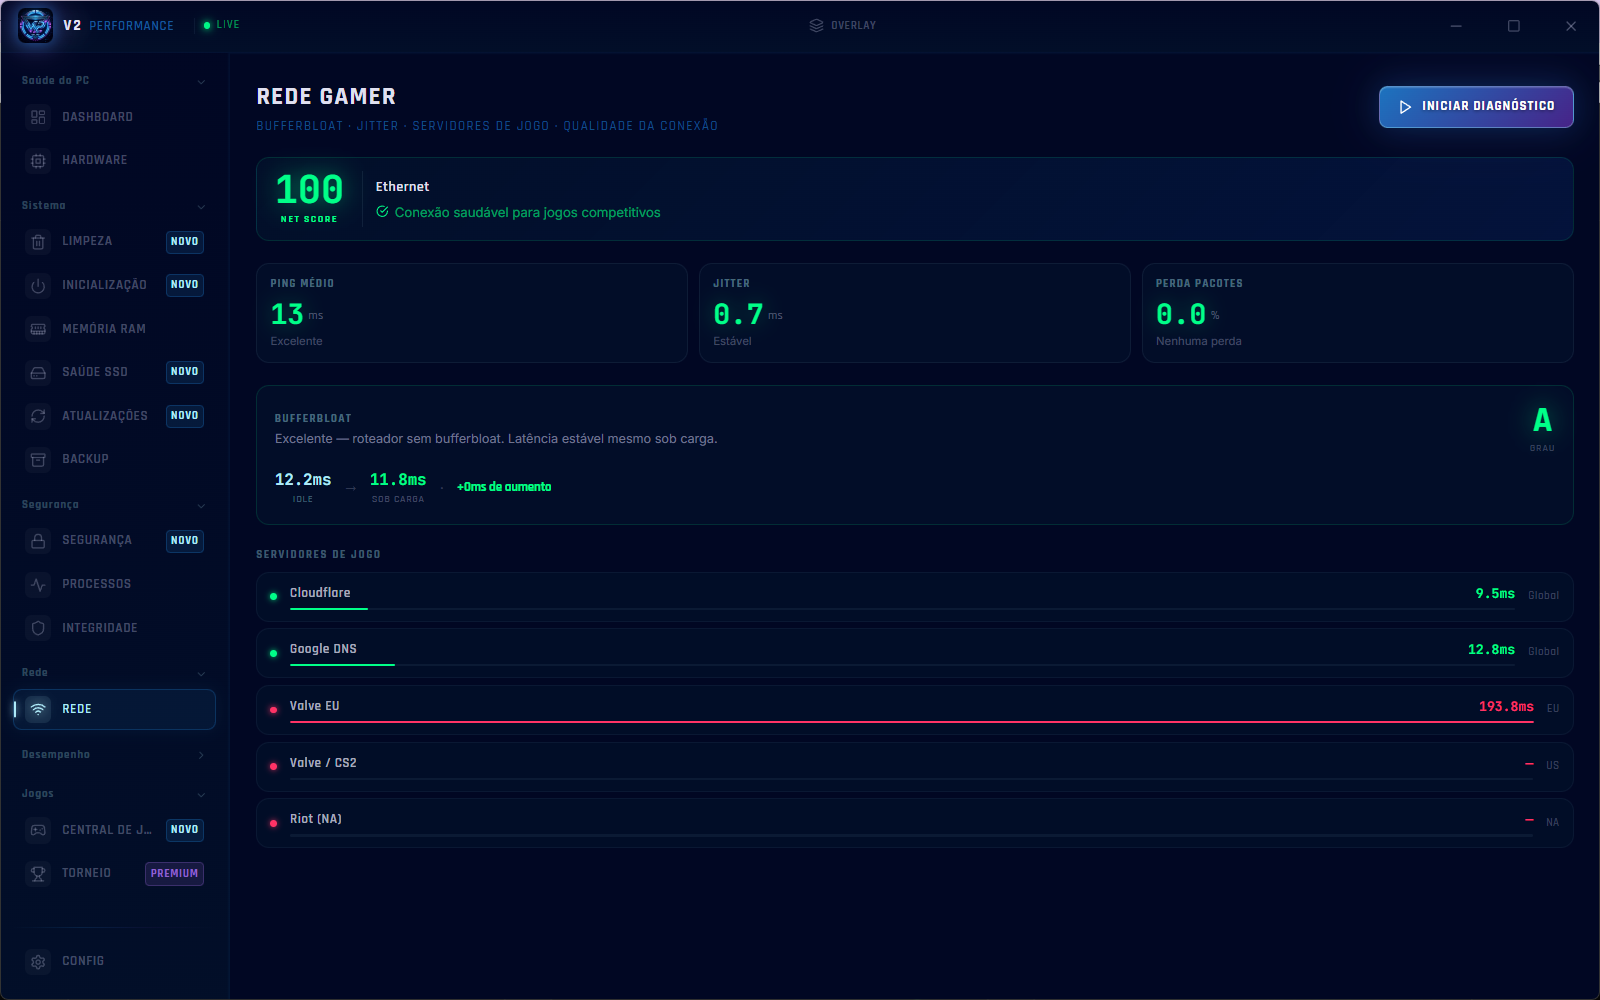Click the Valve EU latency bar
This screenshot has width=1600, height=1000.
911,721
